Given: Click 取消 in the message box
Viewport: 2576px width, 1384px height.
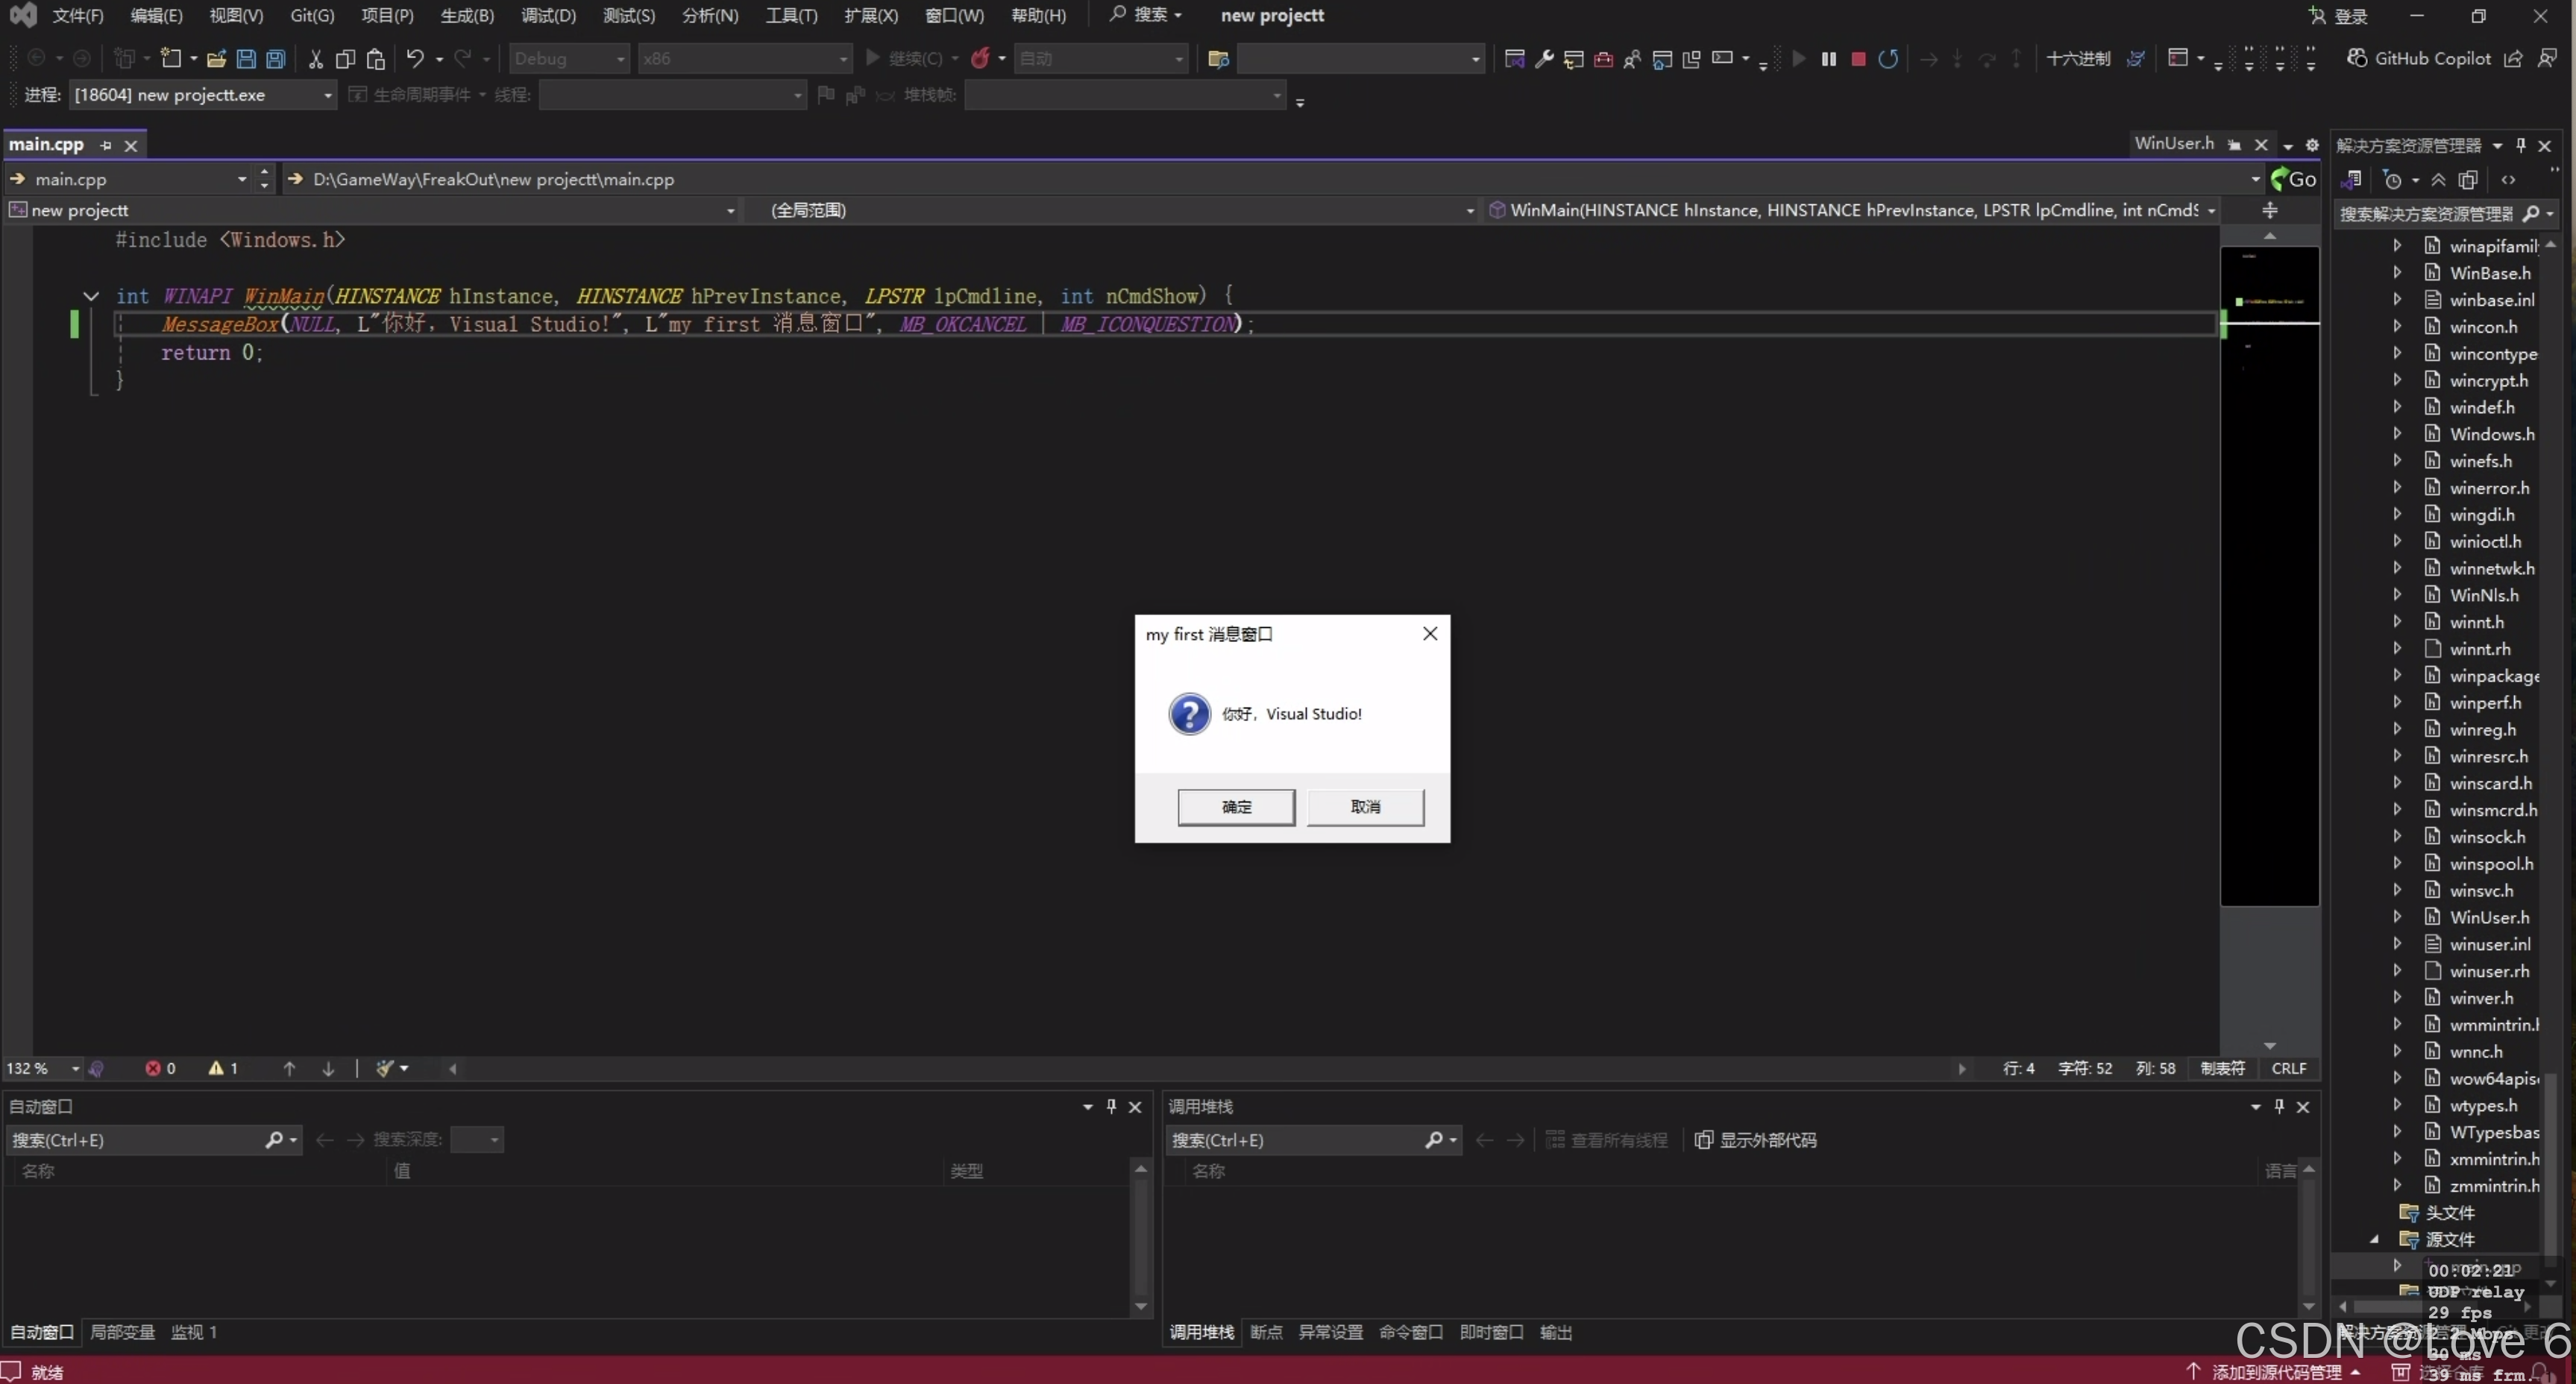Looking at the screenshot, I should pos(1365,807).
